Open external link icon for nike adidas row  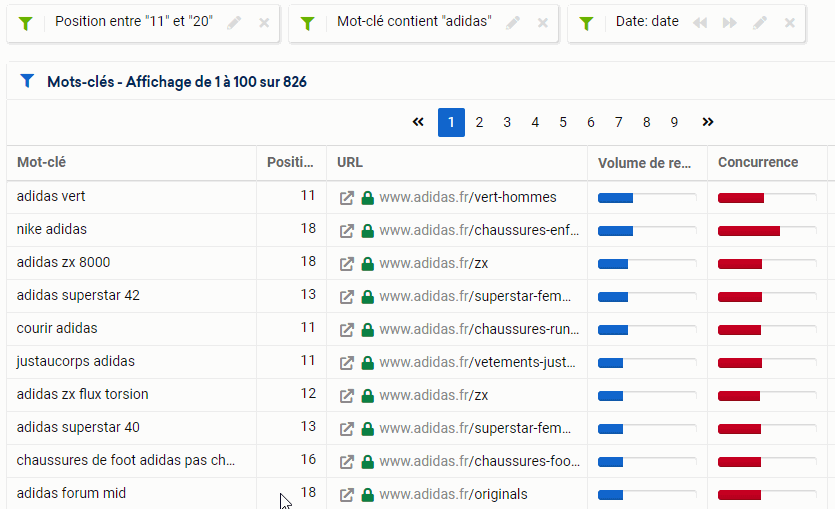pos(347,231)
